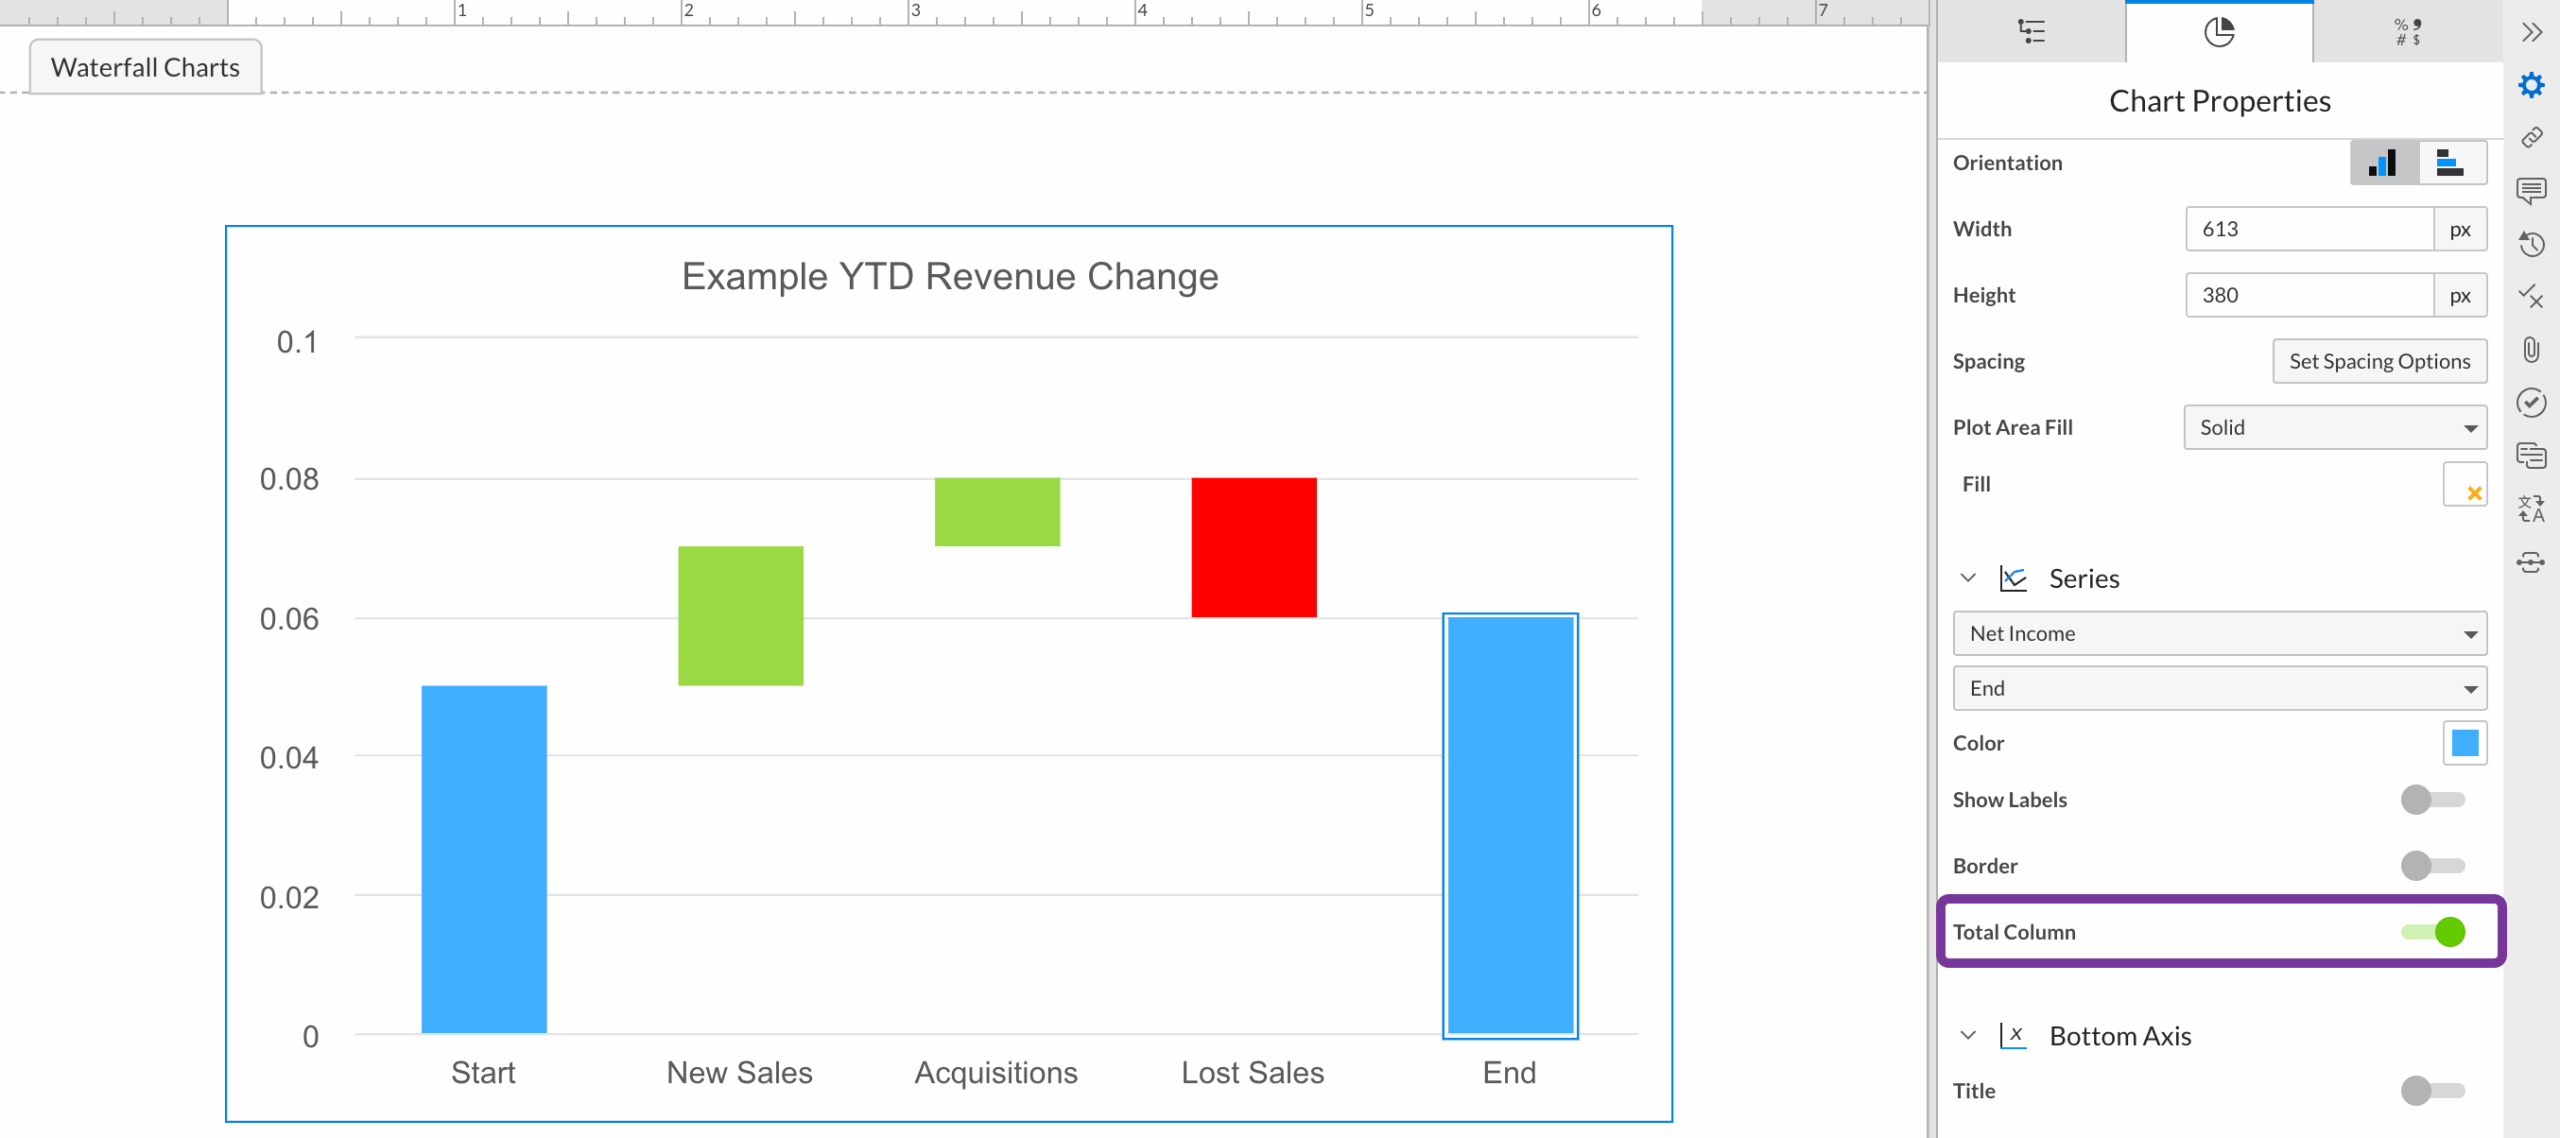Switch to the number format tab
2560x1138 pixels.
(2407, 32)
